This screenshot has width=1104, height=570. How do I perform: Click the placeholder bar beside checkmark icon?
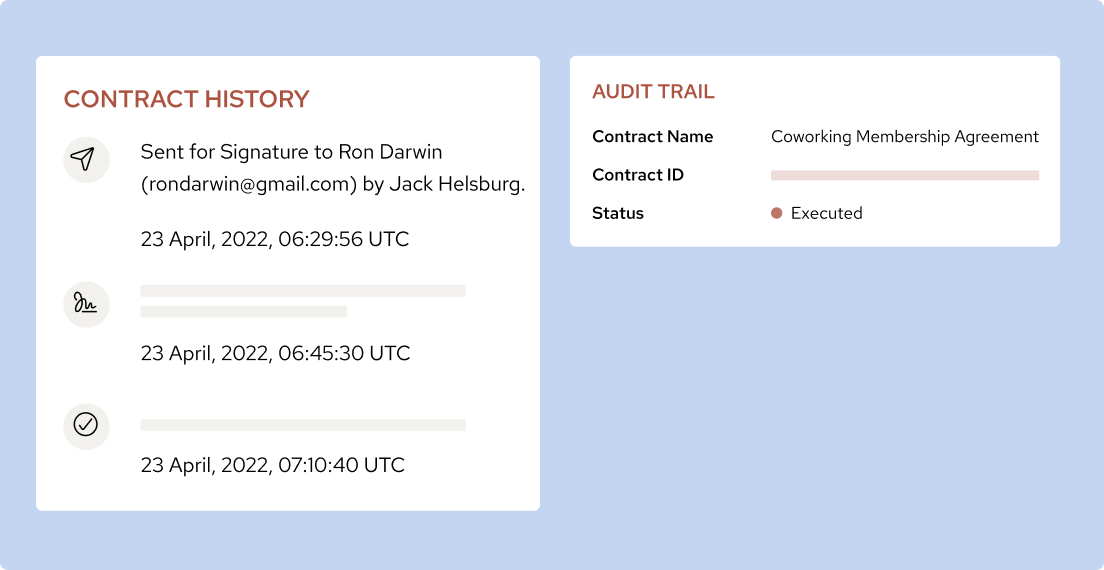pos(303,425)
